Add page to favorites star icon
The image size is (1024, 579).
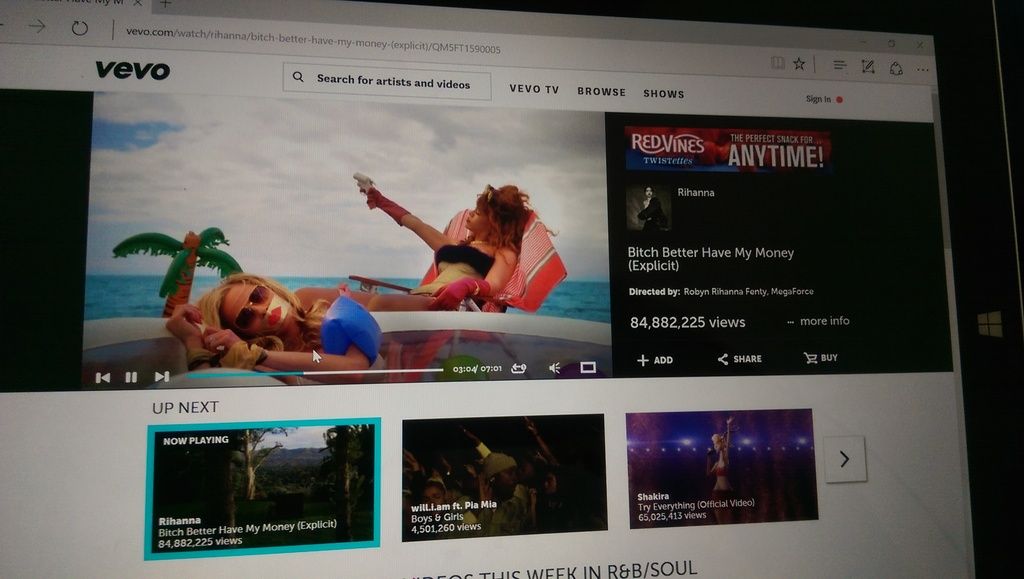pos(799,63)
